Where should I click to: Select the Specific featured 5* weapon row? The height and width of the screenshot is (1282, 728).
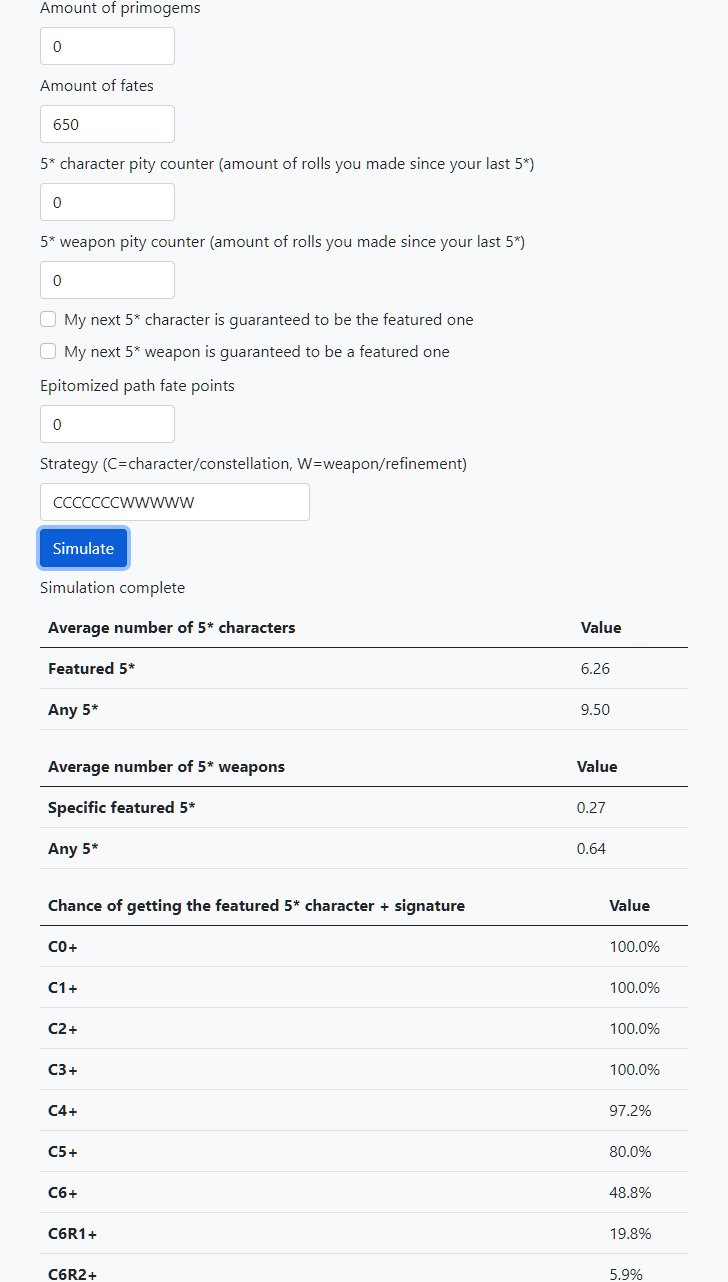click(x=364, y=807)
